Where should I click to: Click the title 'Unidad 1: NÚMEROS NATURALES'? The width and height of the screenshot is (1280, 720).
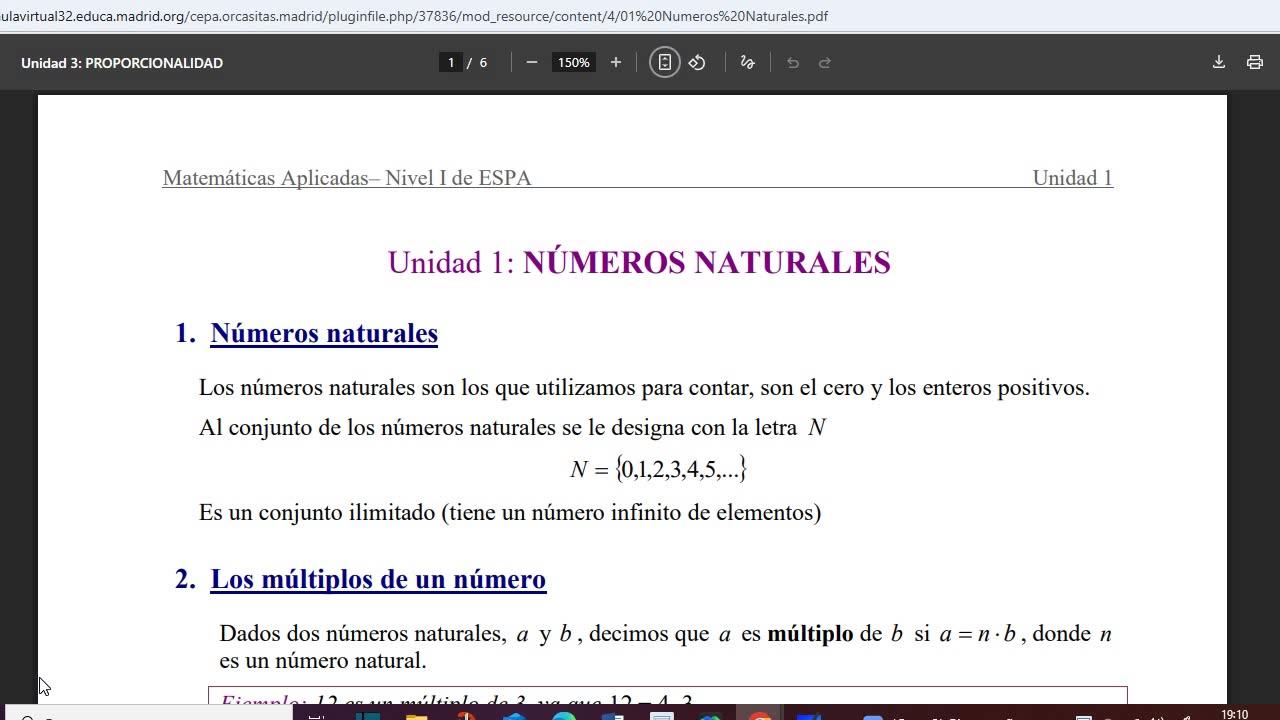(x=639, y=262)
